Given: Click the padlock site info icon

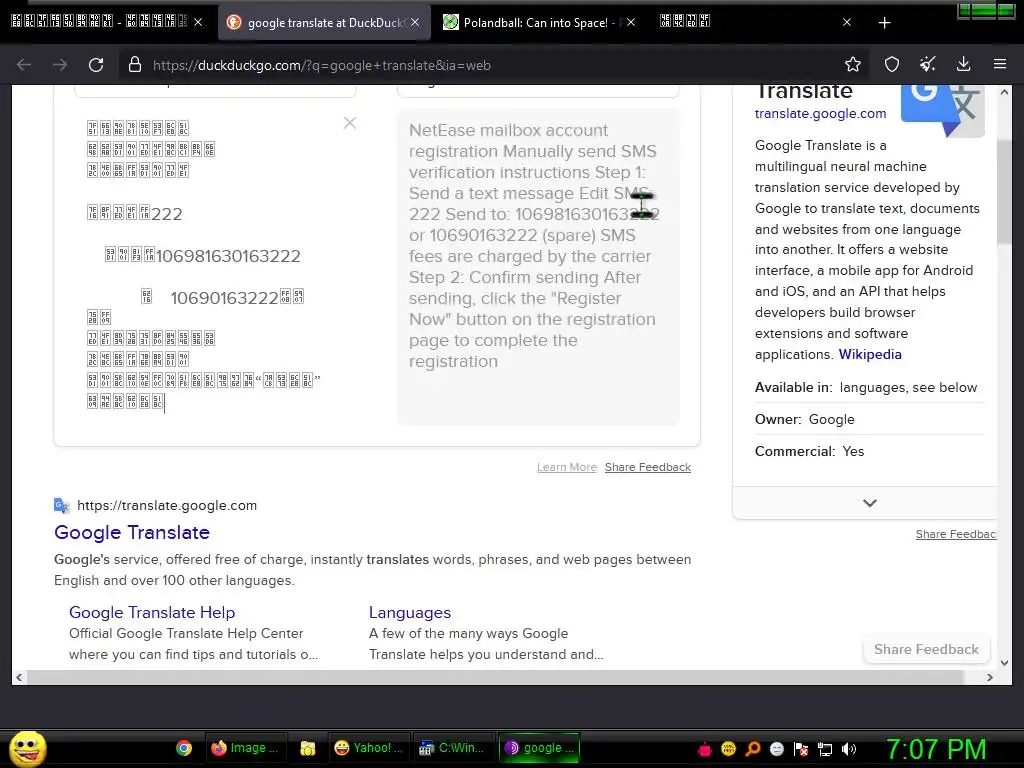Looking at the screenshot, I should coord(135,65).
